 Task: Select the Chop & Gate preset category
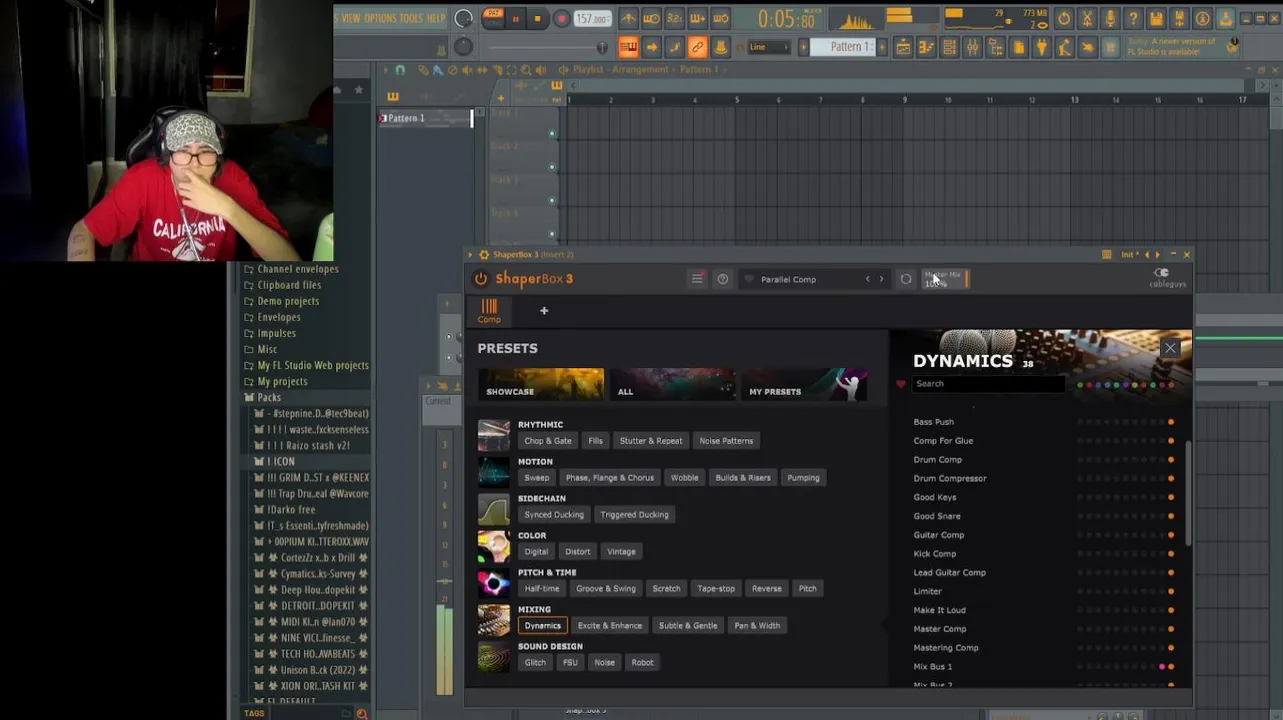(548, 441)
